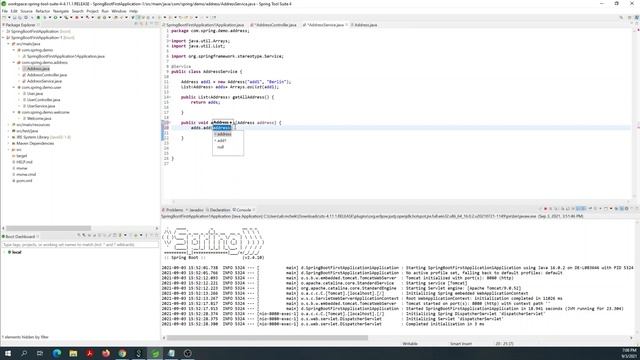
Task: Open Task View on the taskbar
Action: [x=40, y=353]
